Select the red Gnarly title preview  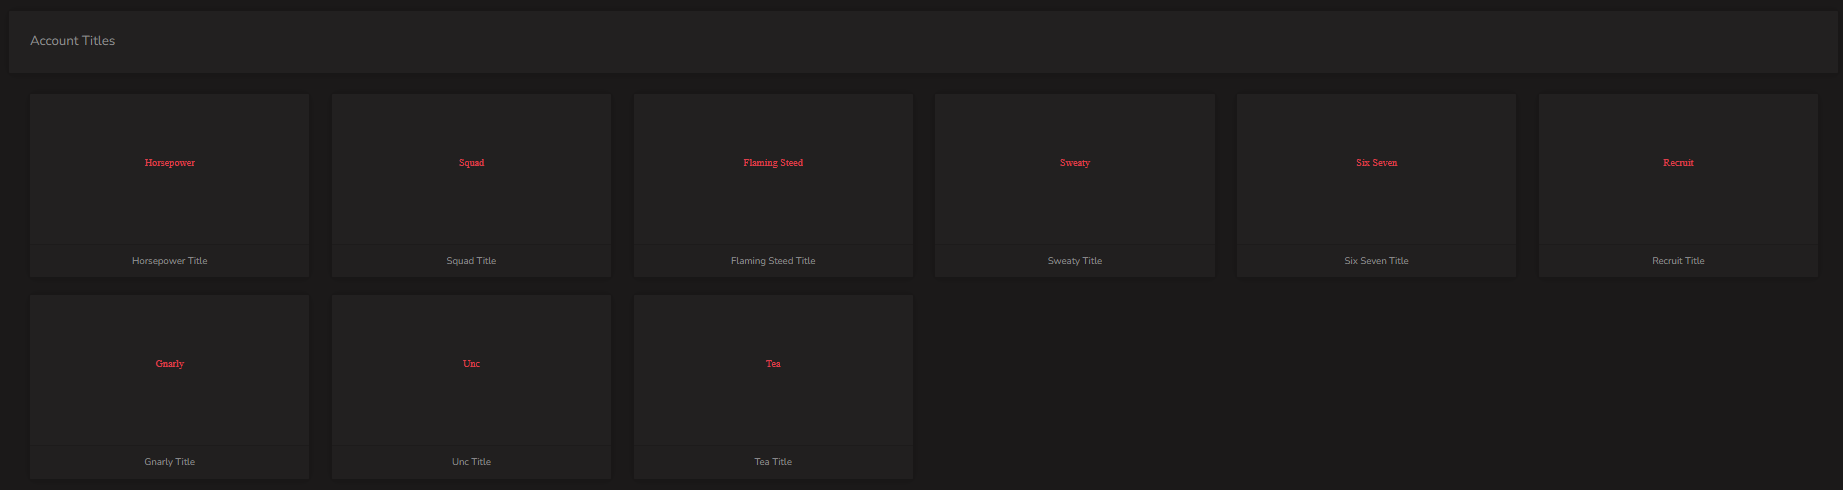pos(170,364)
